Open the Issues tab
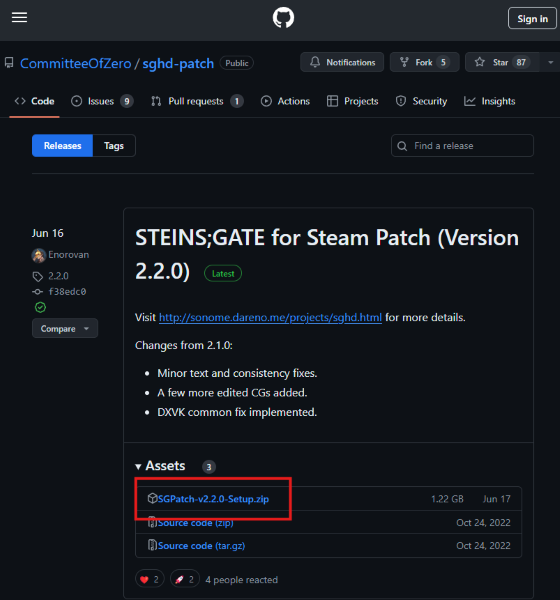Screen dimensions: 560x600 (102, 101)
